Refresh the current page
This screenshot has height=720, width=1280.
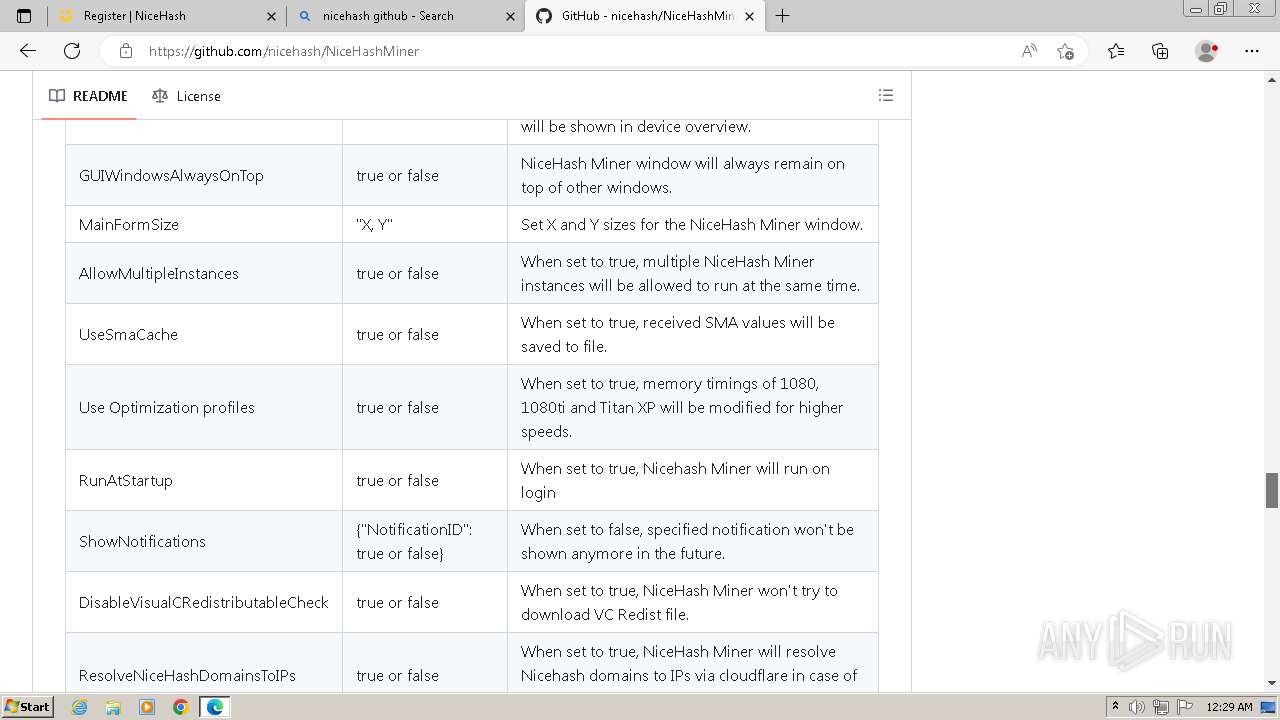click(x=72, y=51)
